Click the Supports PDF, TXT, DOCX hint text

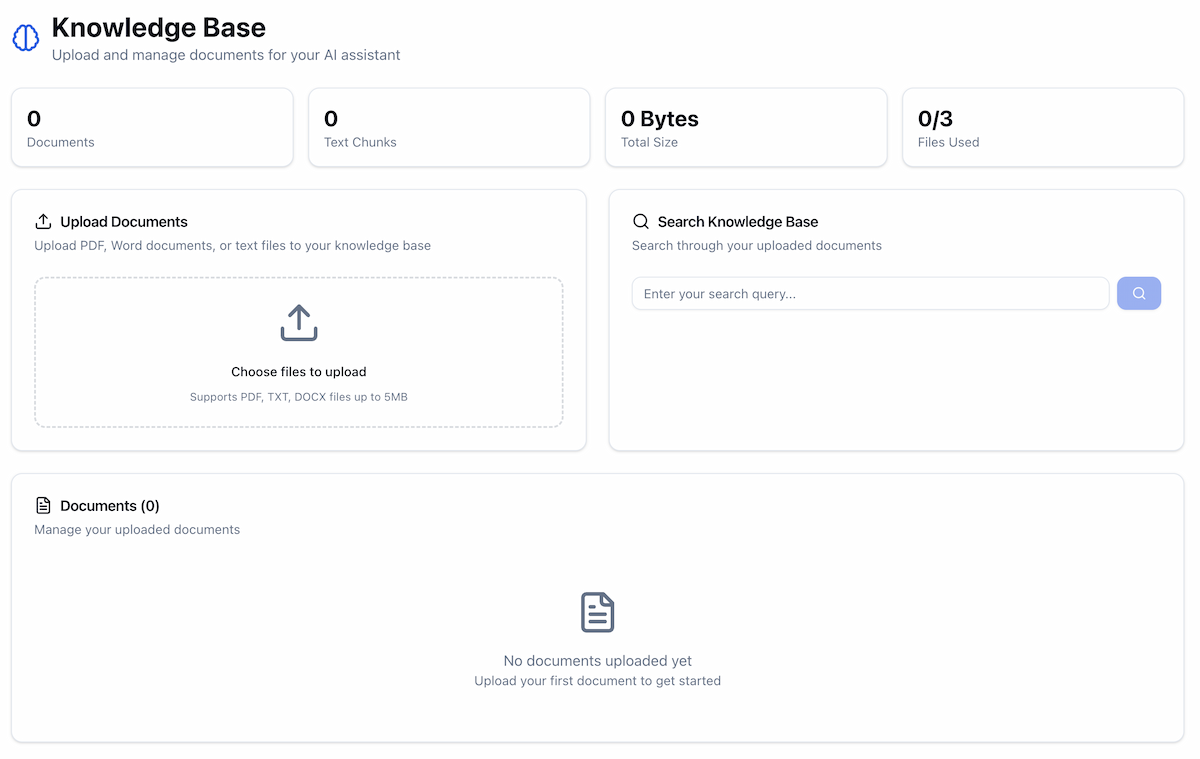point(298,396)
